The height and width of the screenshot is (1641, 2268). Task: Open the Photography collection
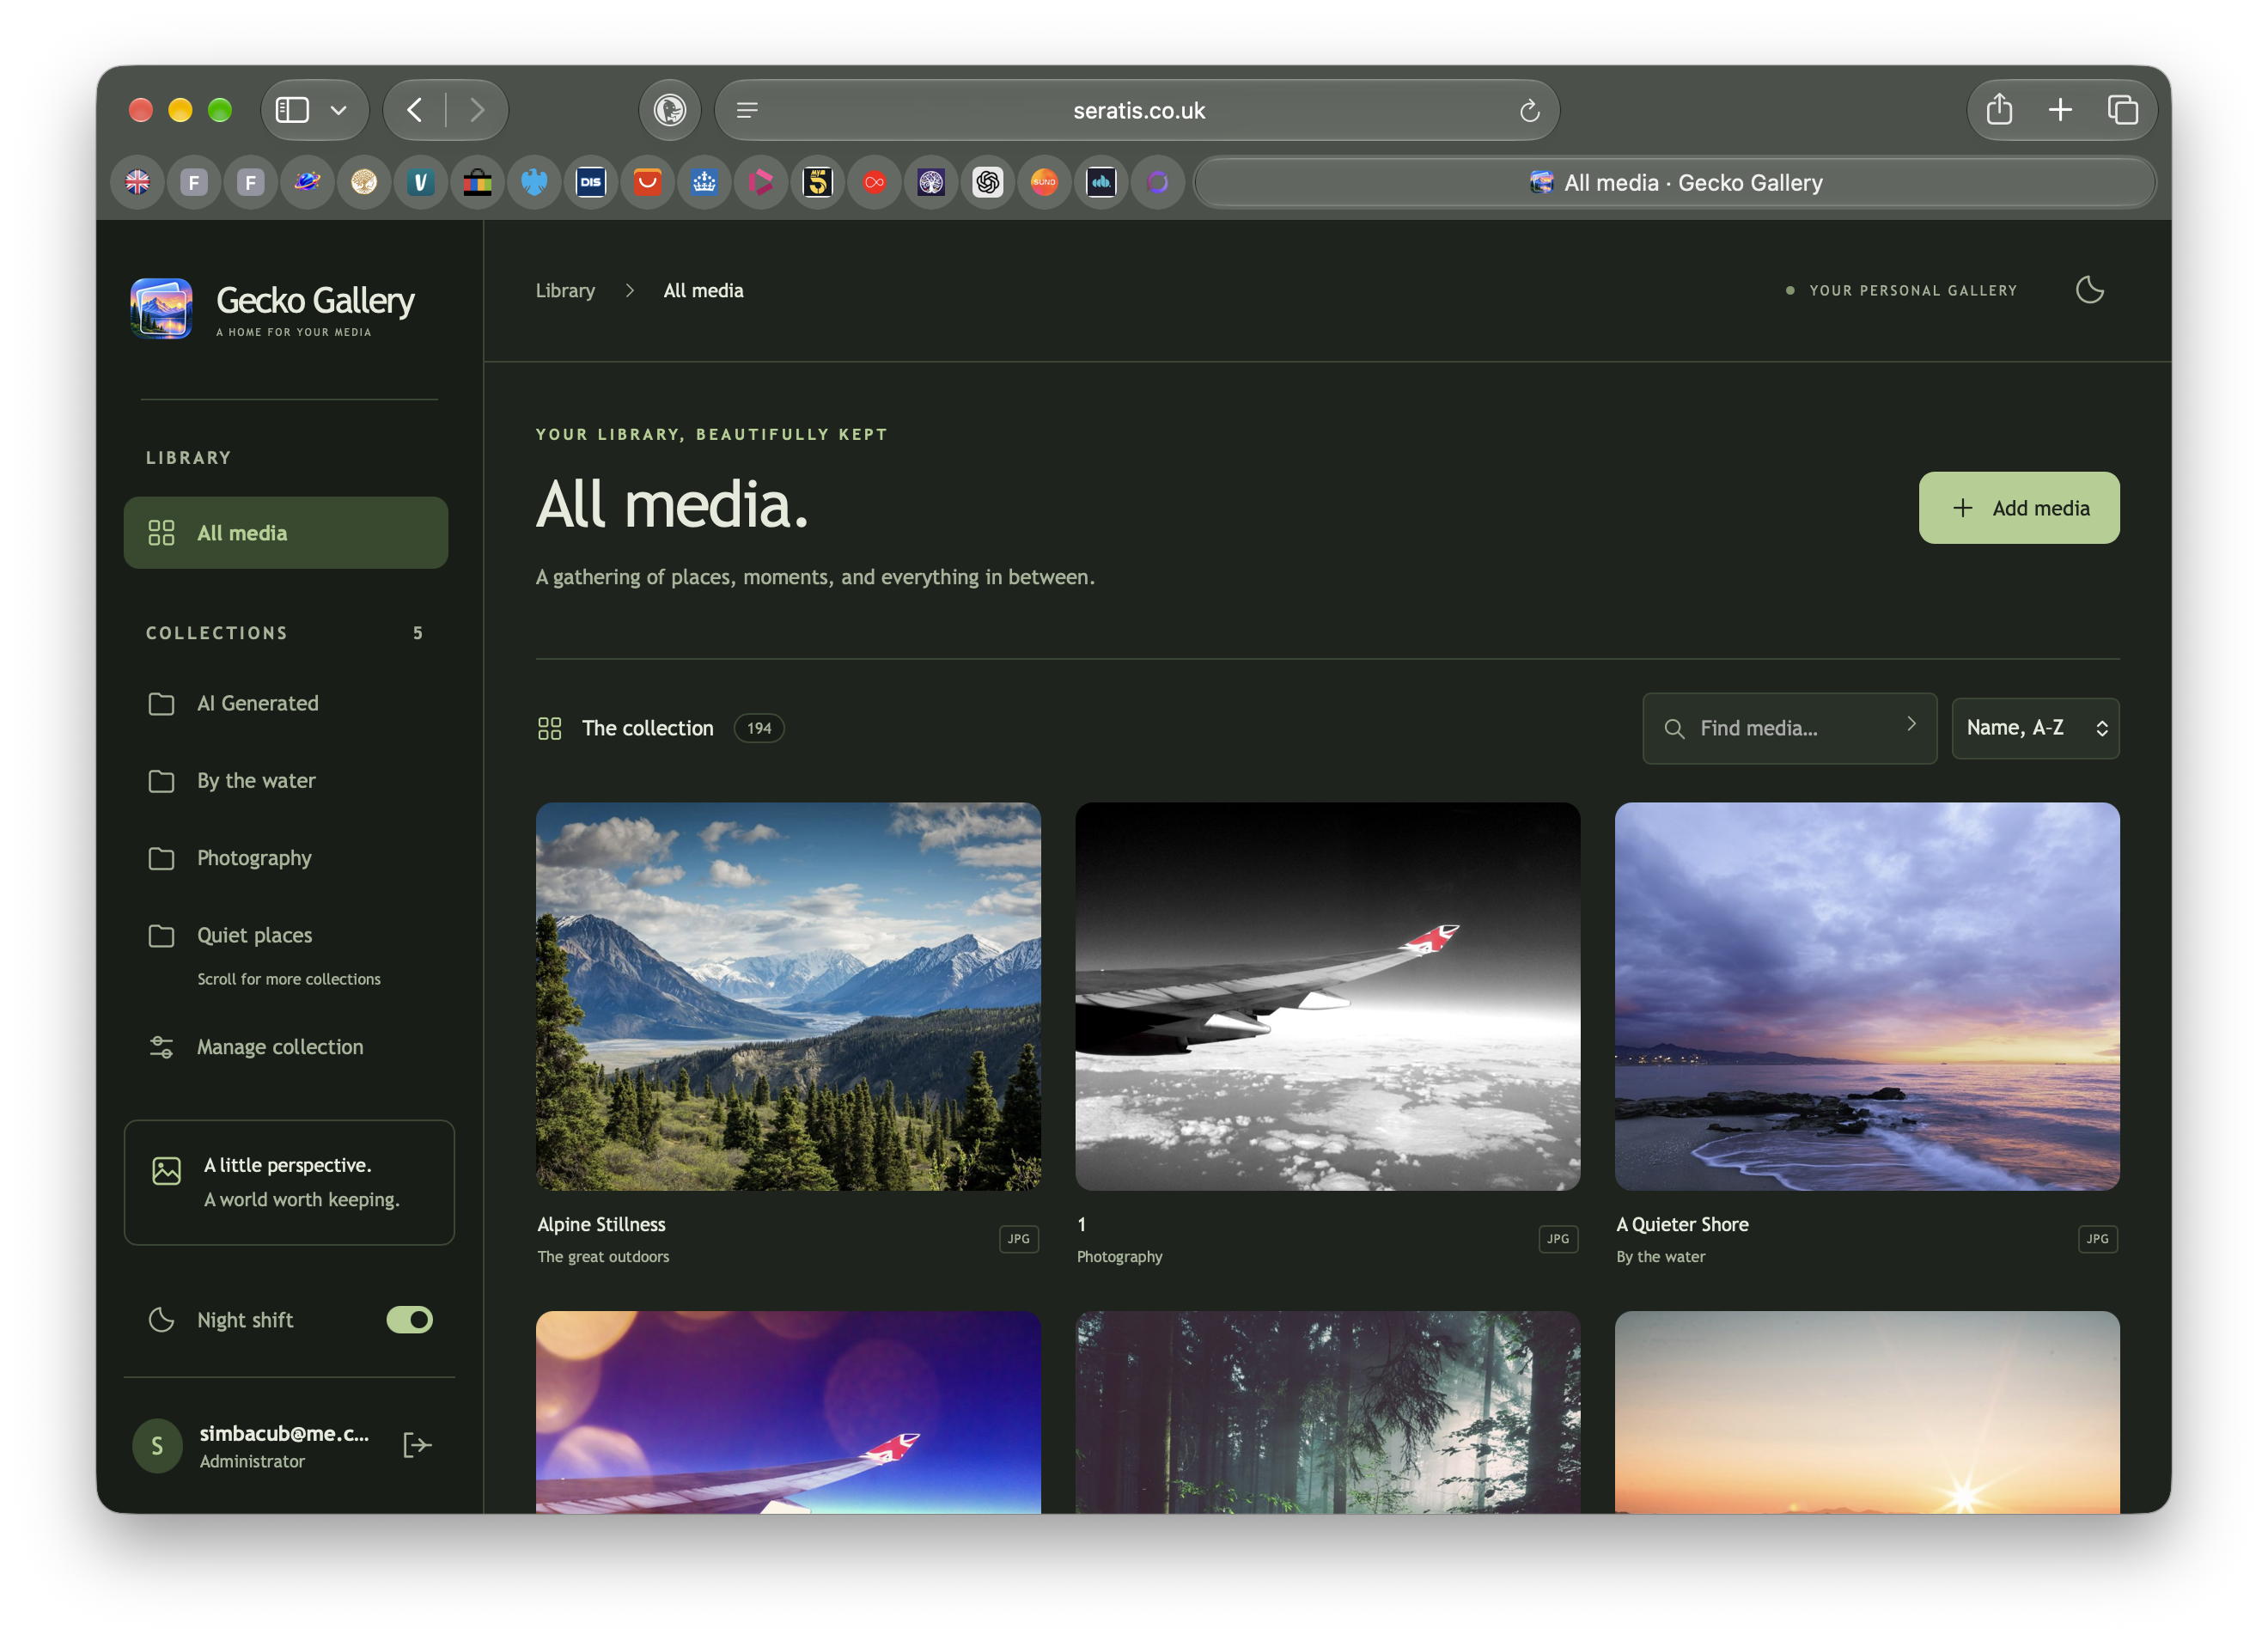point(286,858)
